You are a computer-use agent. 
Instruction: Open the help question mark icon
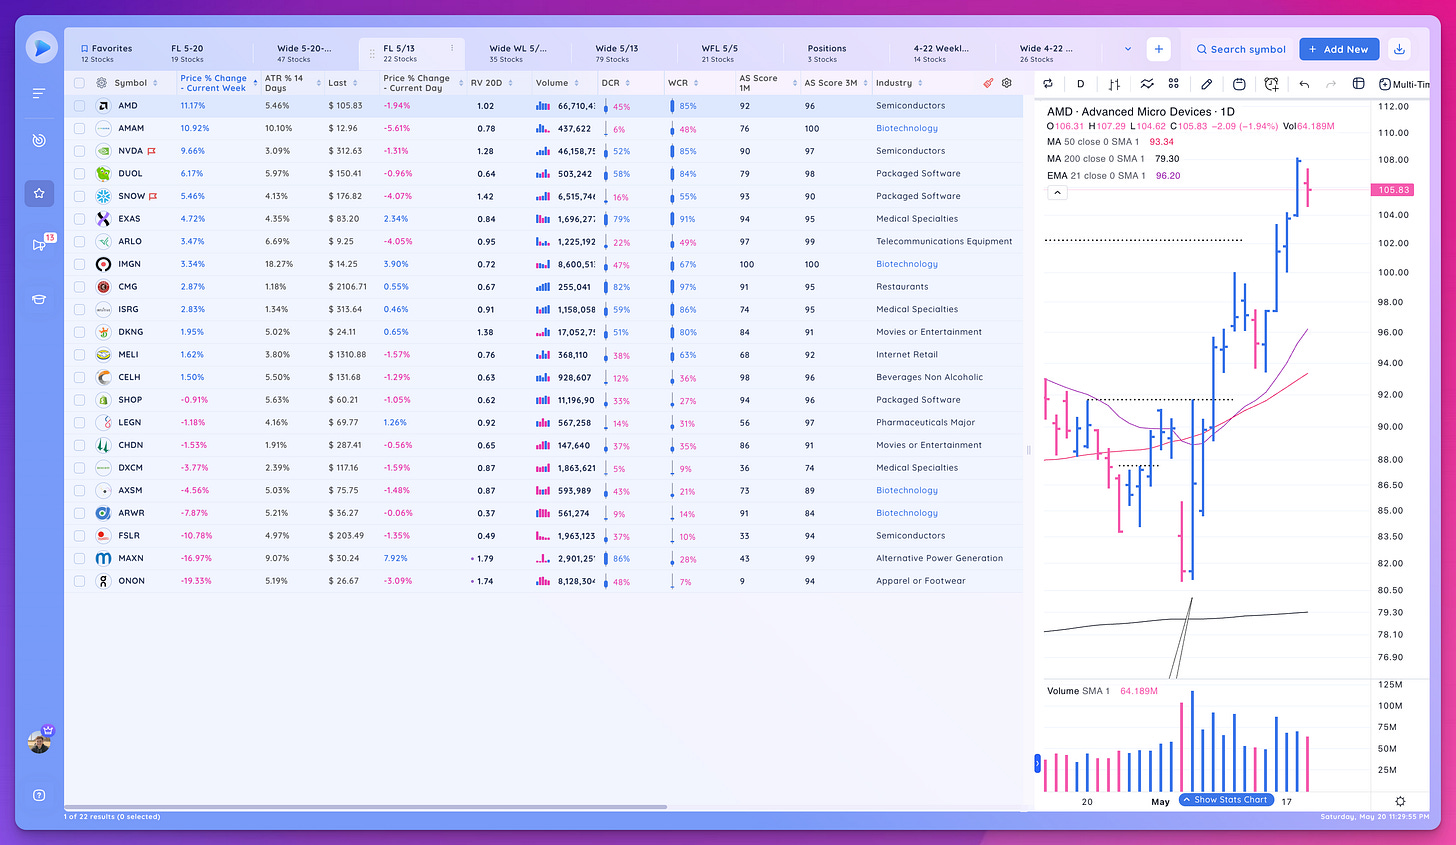coord(39,795)
